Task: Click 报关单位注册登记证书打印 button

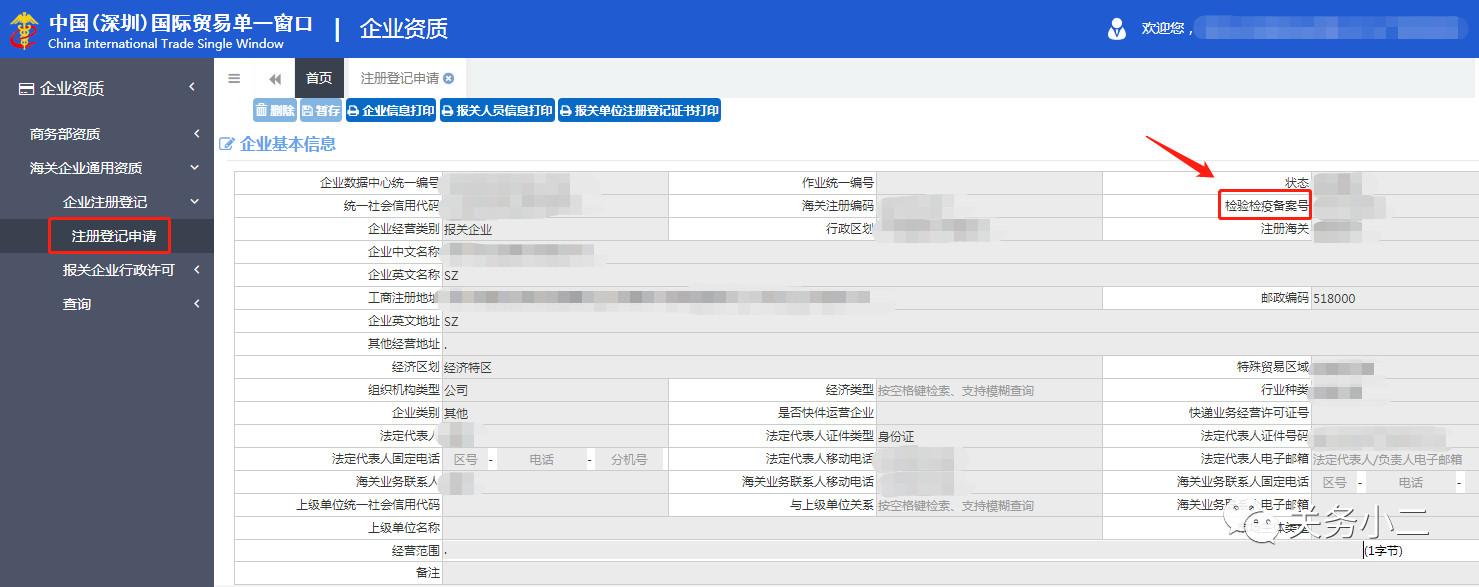Action: 639,111
